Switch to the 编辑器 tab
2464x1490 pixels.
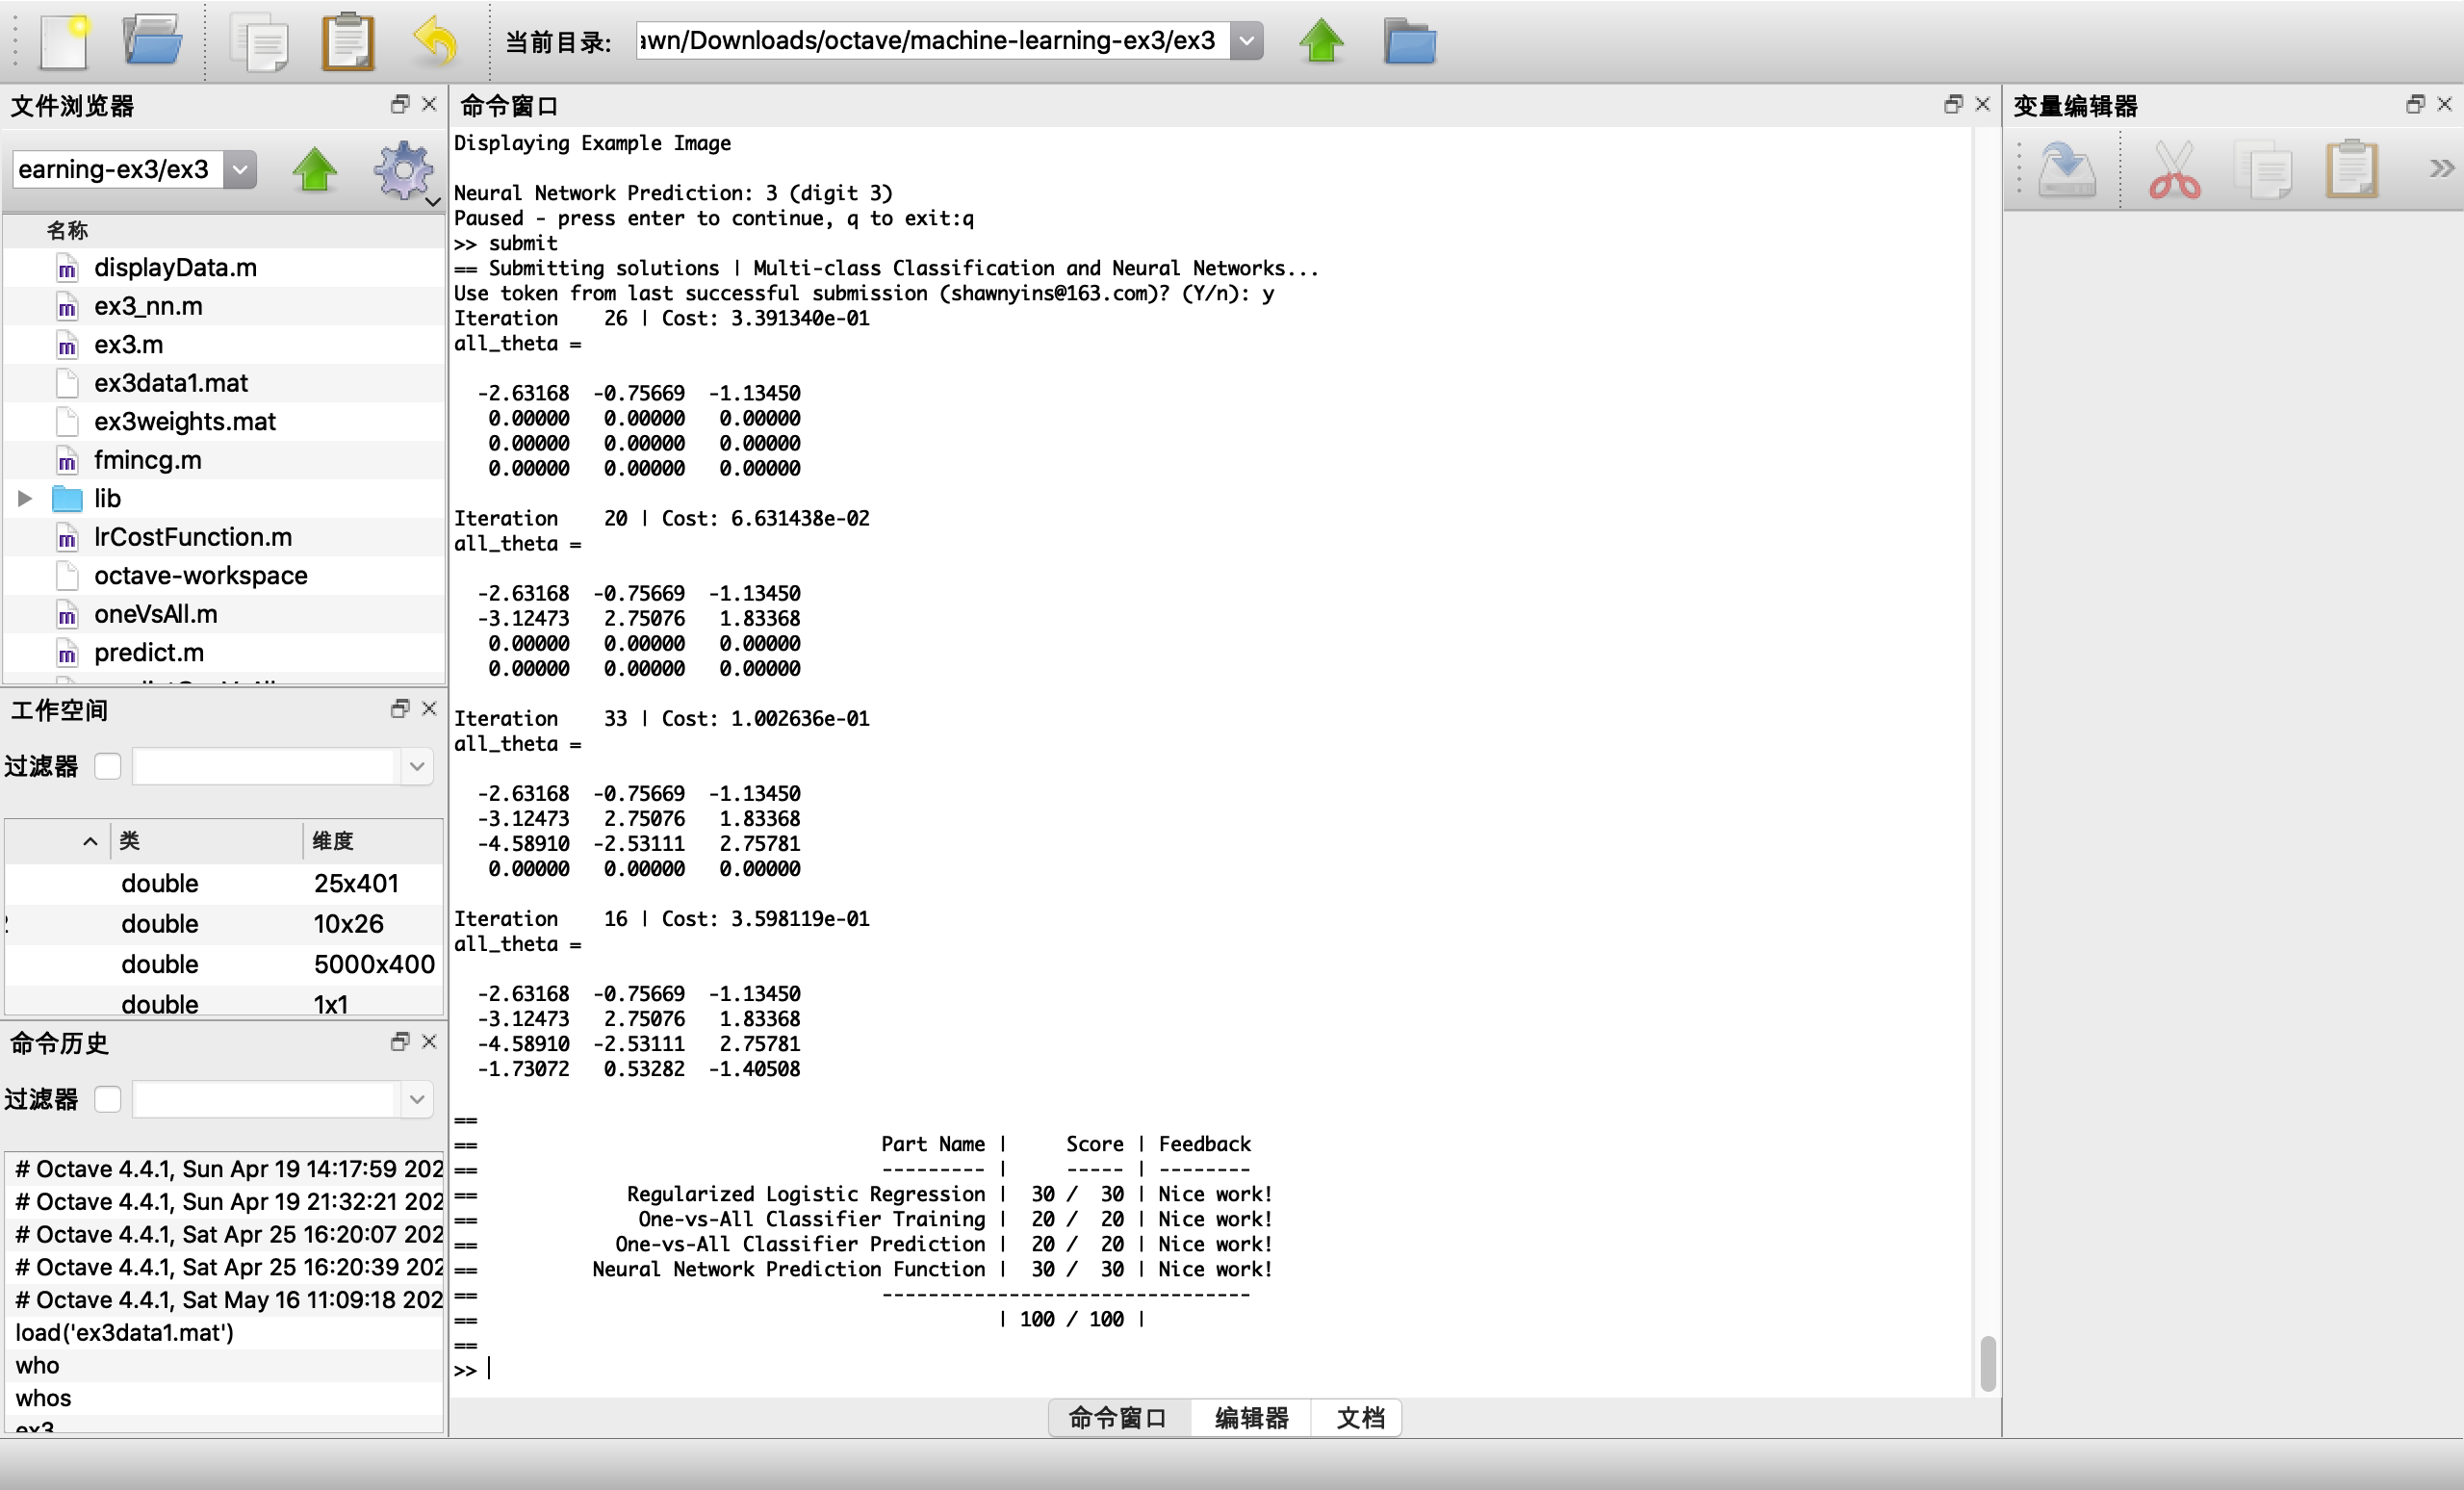tap(1251, 1417)
